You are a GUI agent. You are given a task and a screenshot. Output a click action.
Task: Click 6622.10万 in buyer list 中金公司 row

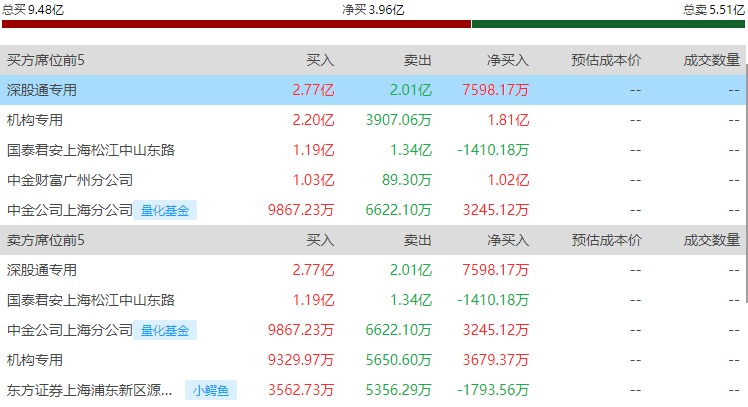(x=398, y=210)
